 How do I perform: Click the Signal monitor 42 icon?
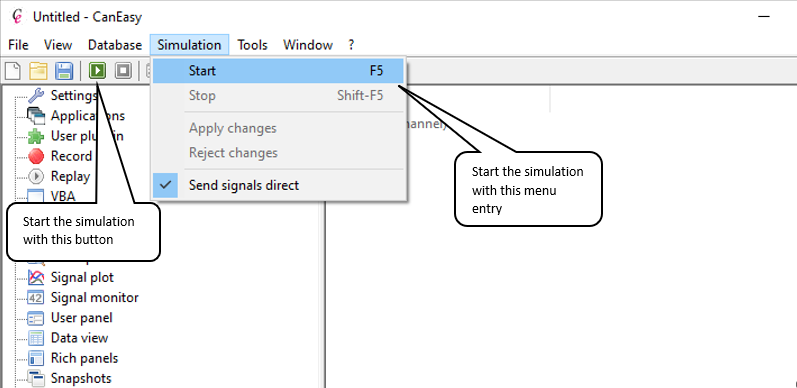(x=36, y=297)
